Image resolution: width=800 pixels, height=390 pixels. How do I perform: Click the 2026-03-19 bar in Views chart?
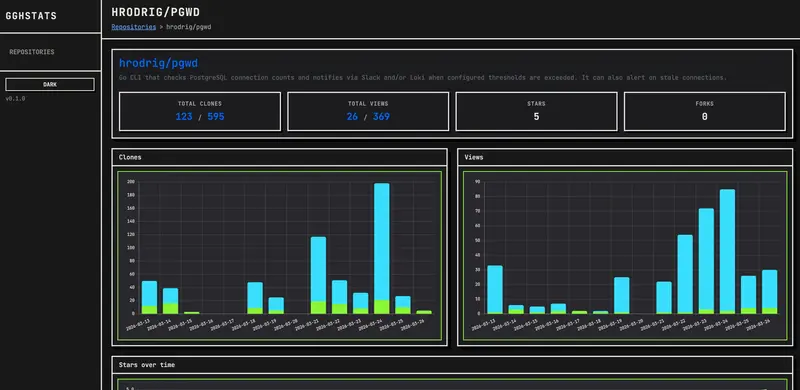click(x=621, y=296)
